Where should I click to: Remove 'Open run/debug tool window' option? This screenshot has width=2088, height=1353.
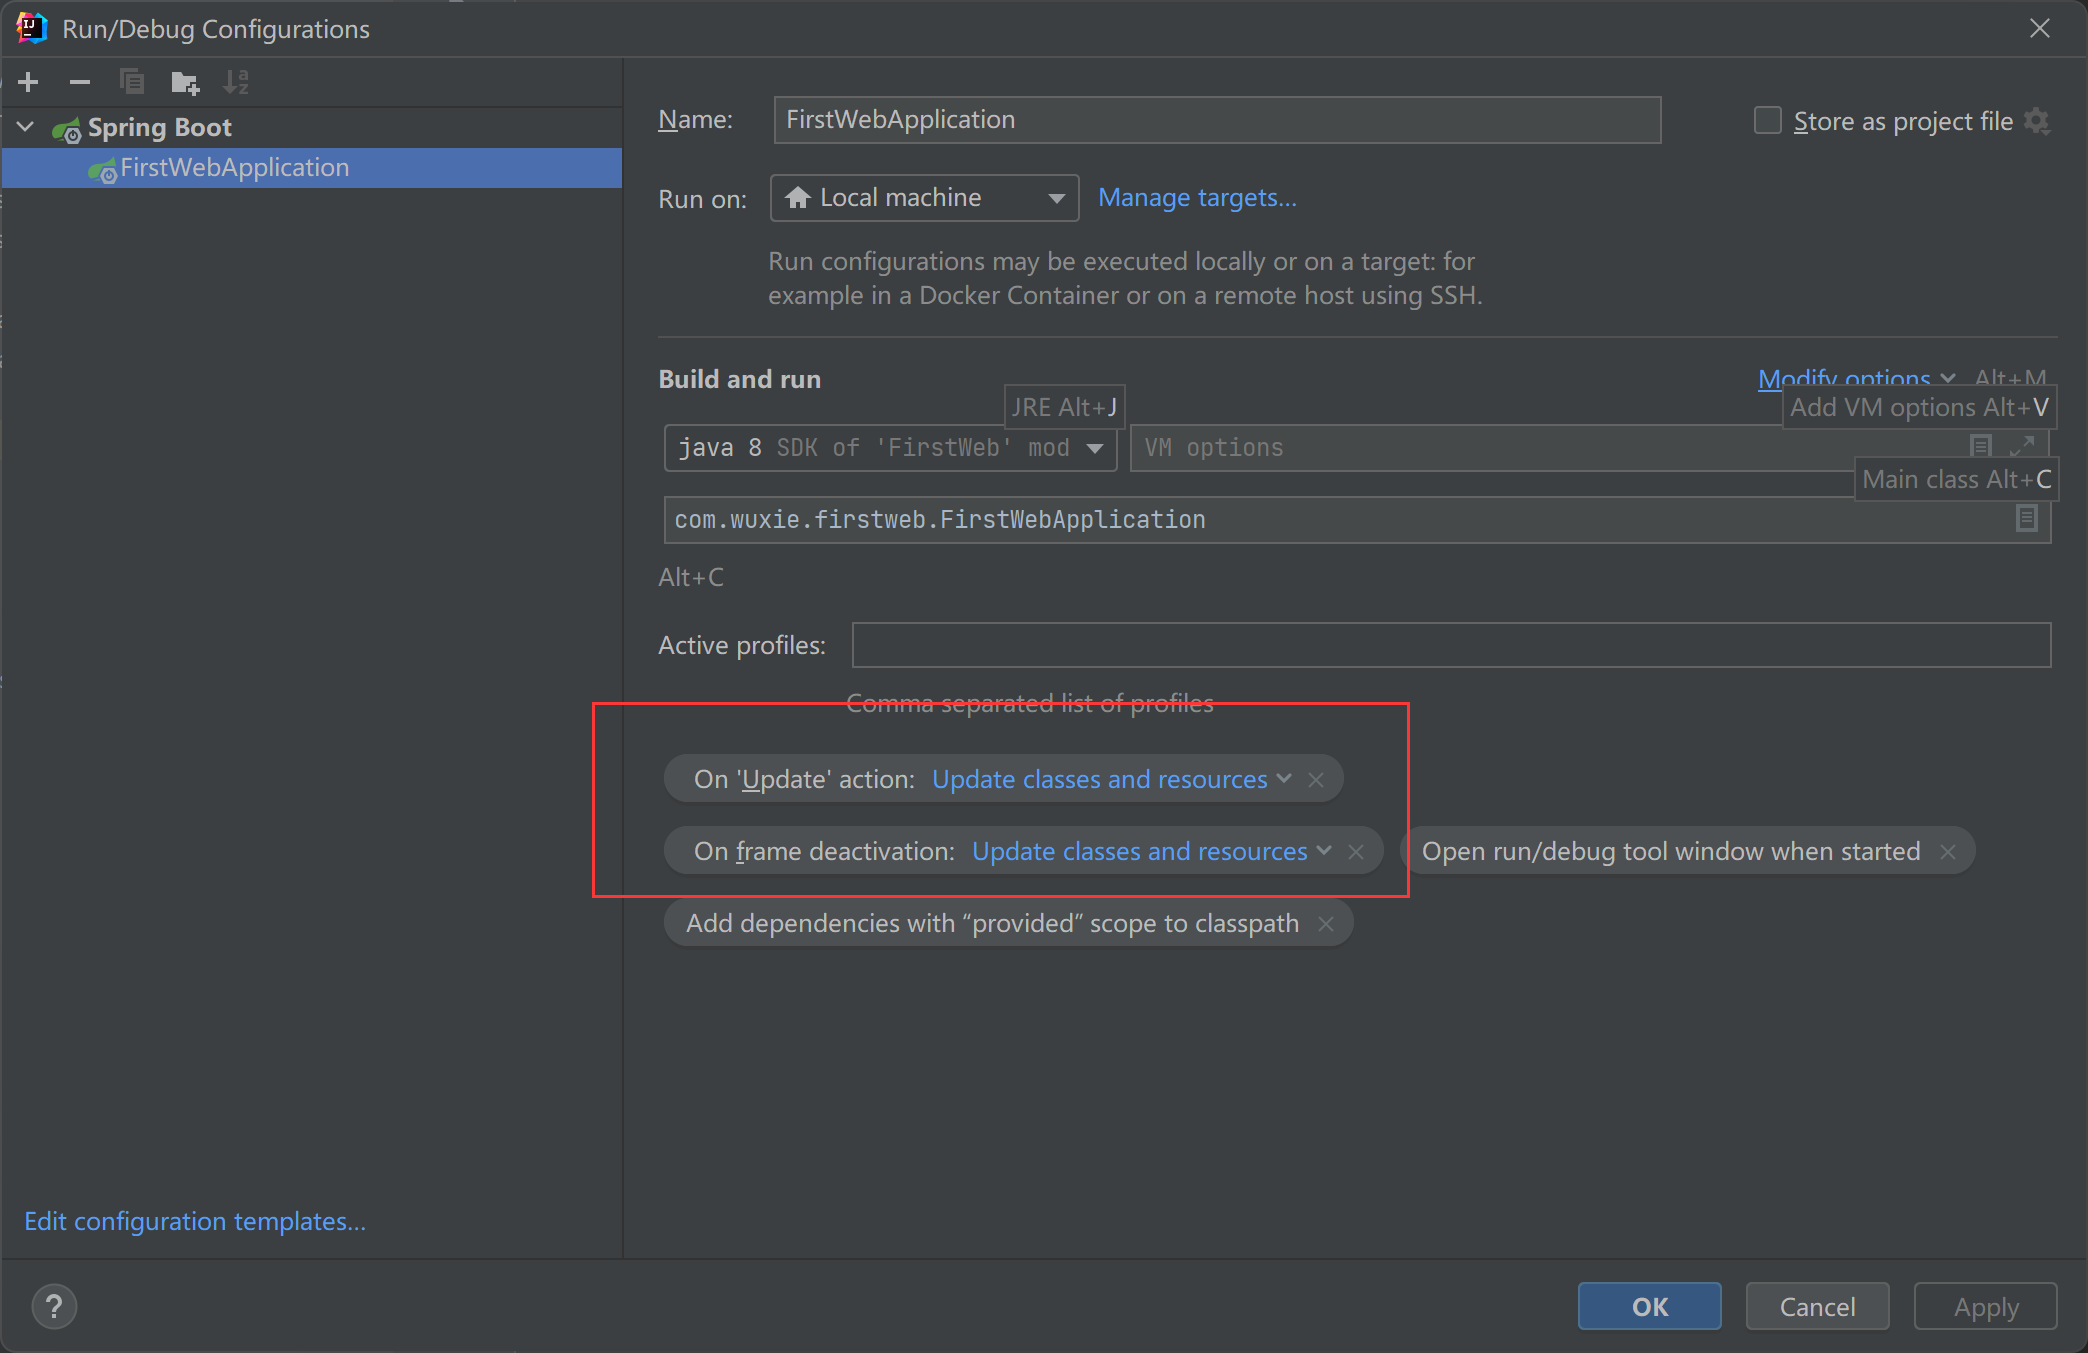coord(1948,852)
